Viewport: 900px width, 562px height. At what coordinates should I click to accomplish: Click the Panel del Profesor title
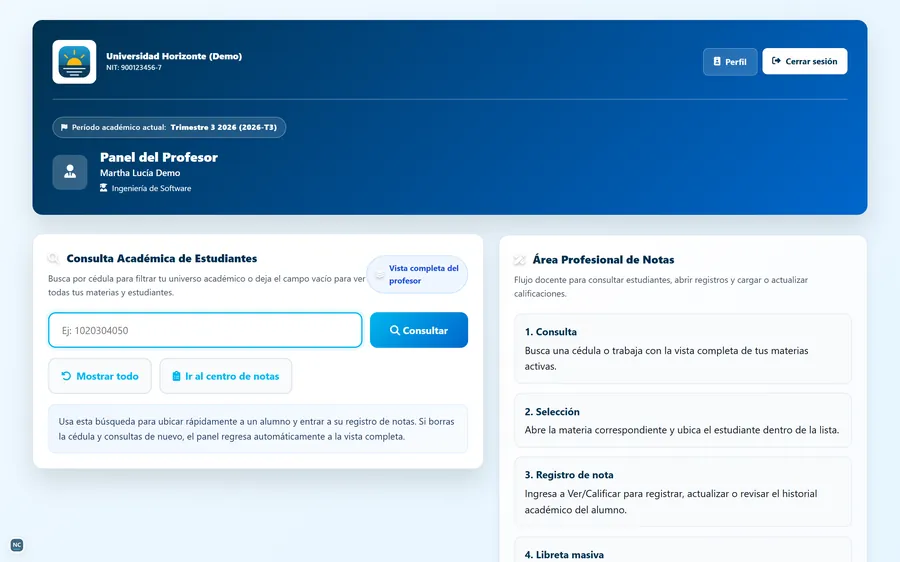coord(159,157)
